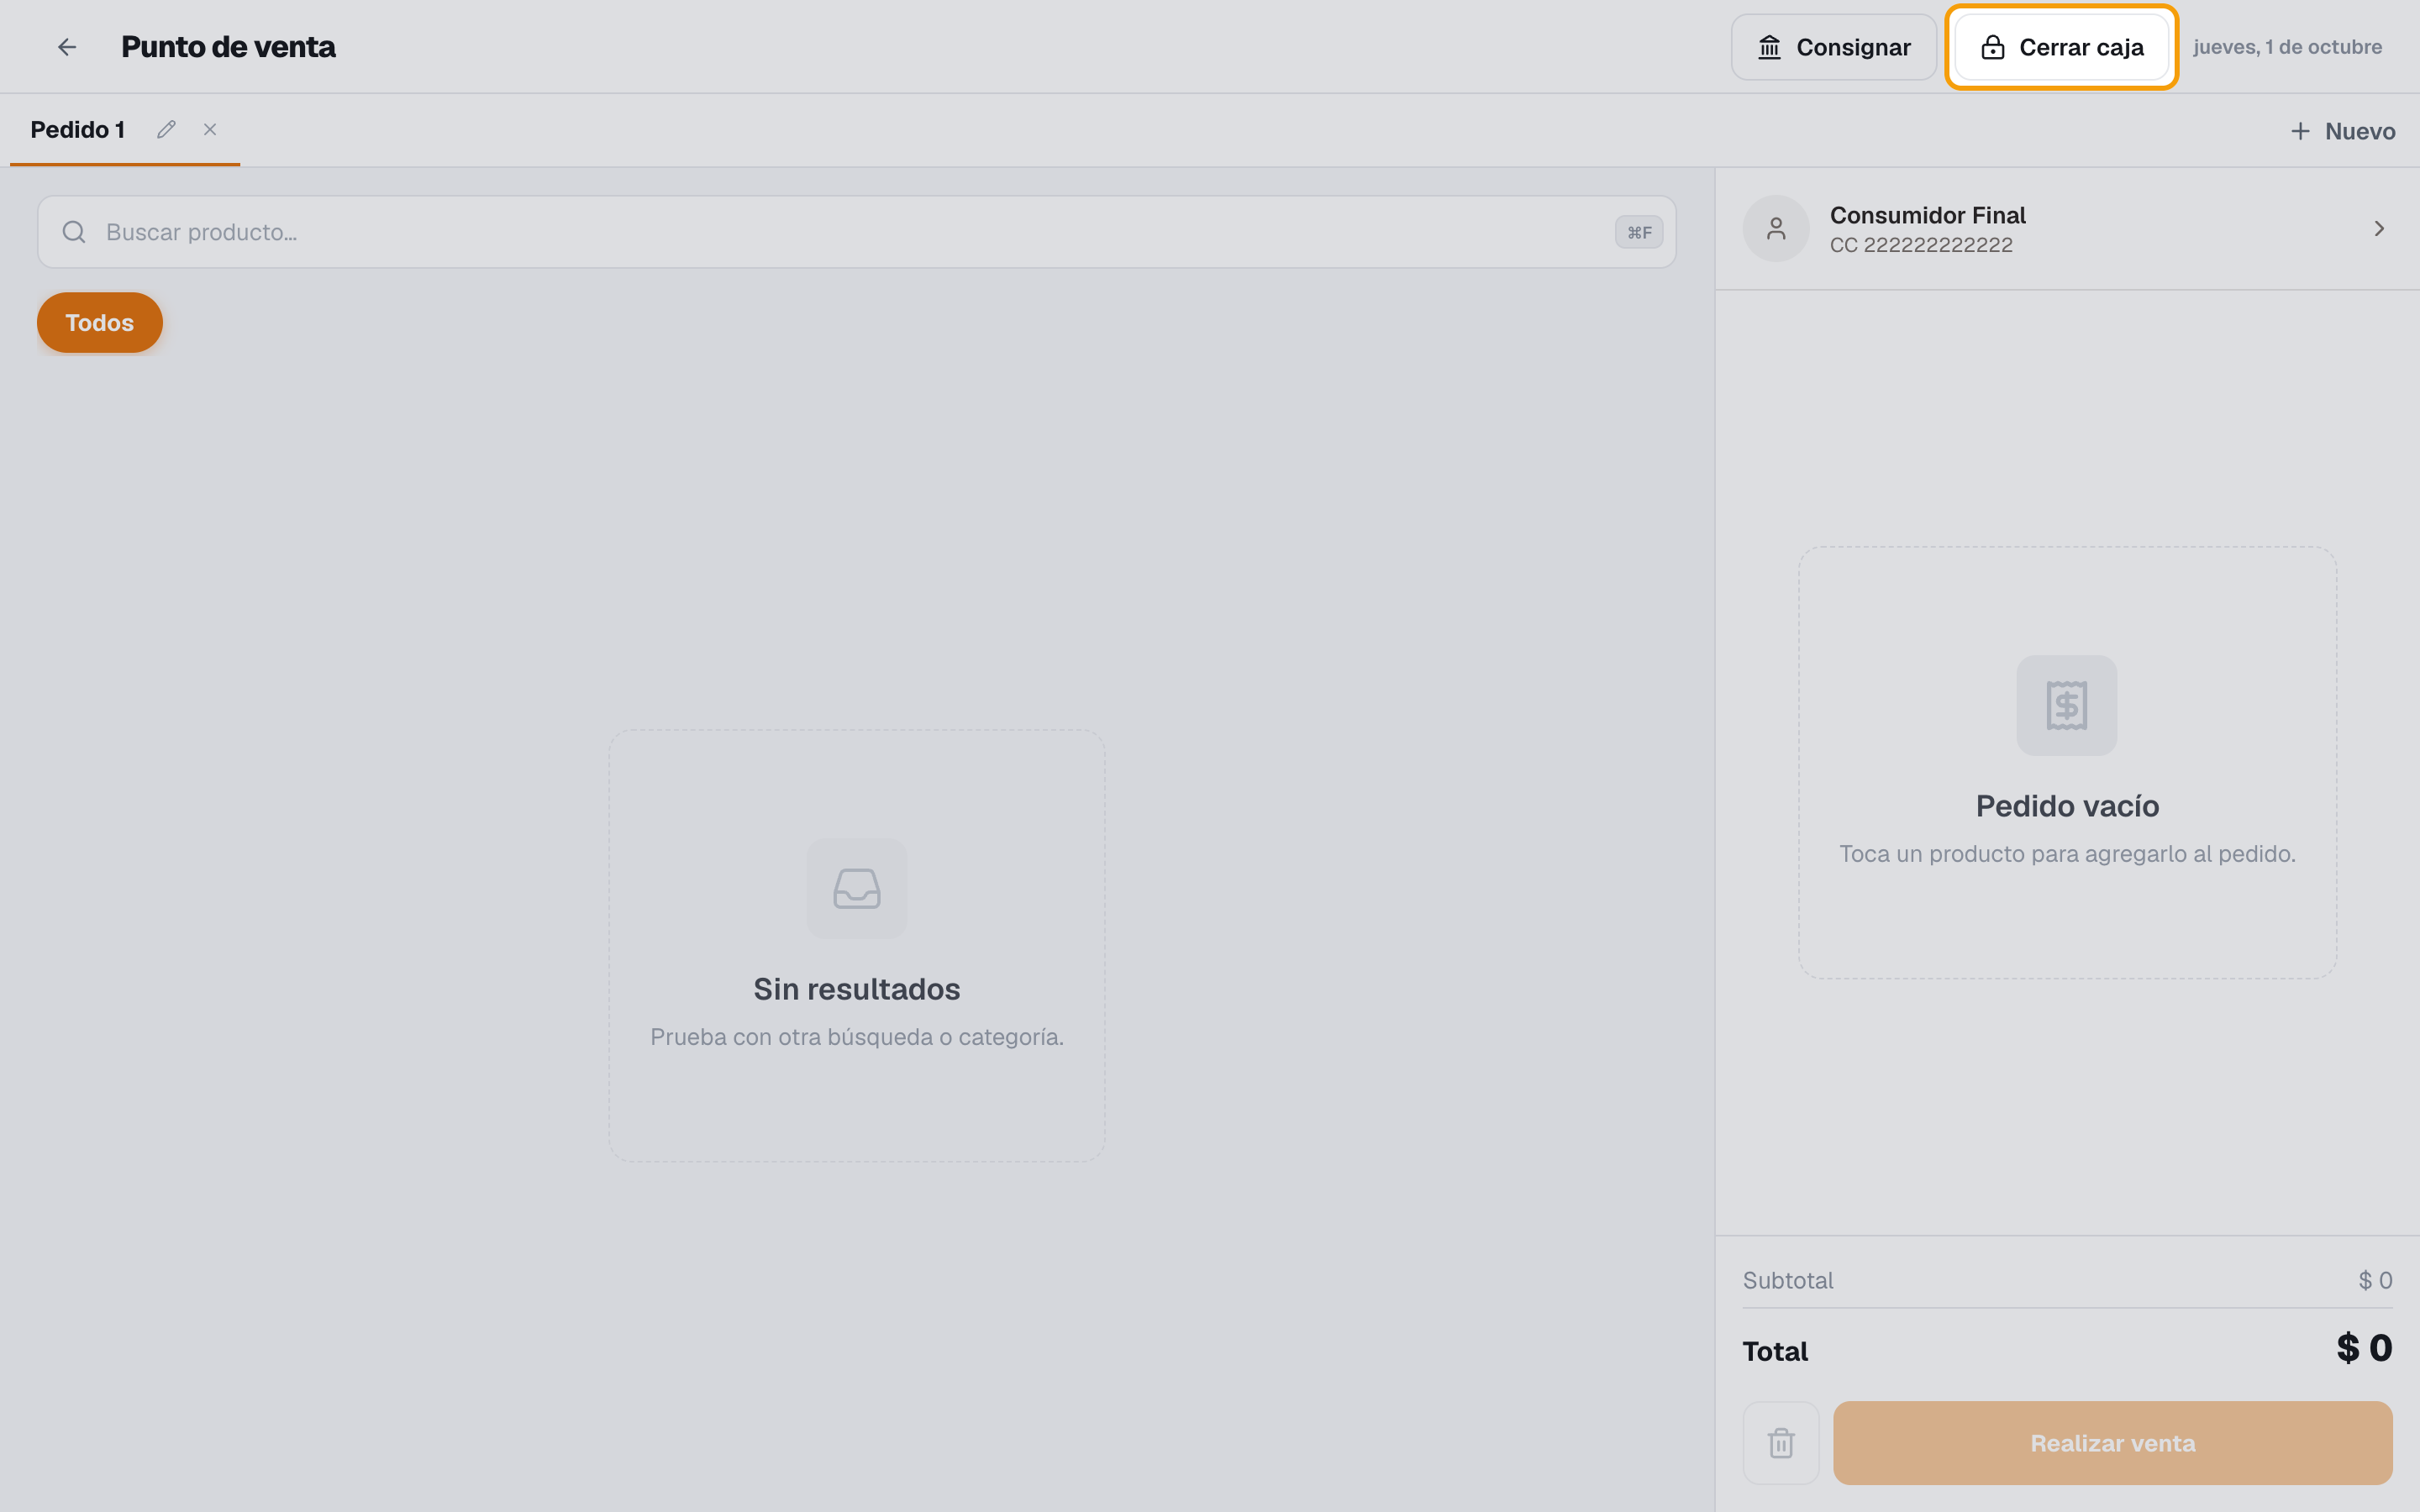
Task: Click the 'CC 222222222222' text
Action: [x=1921, y=245]
